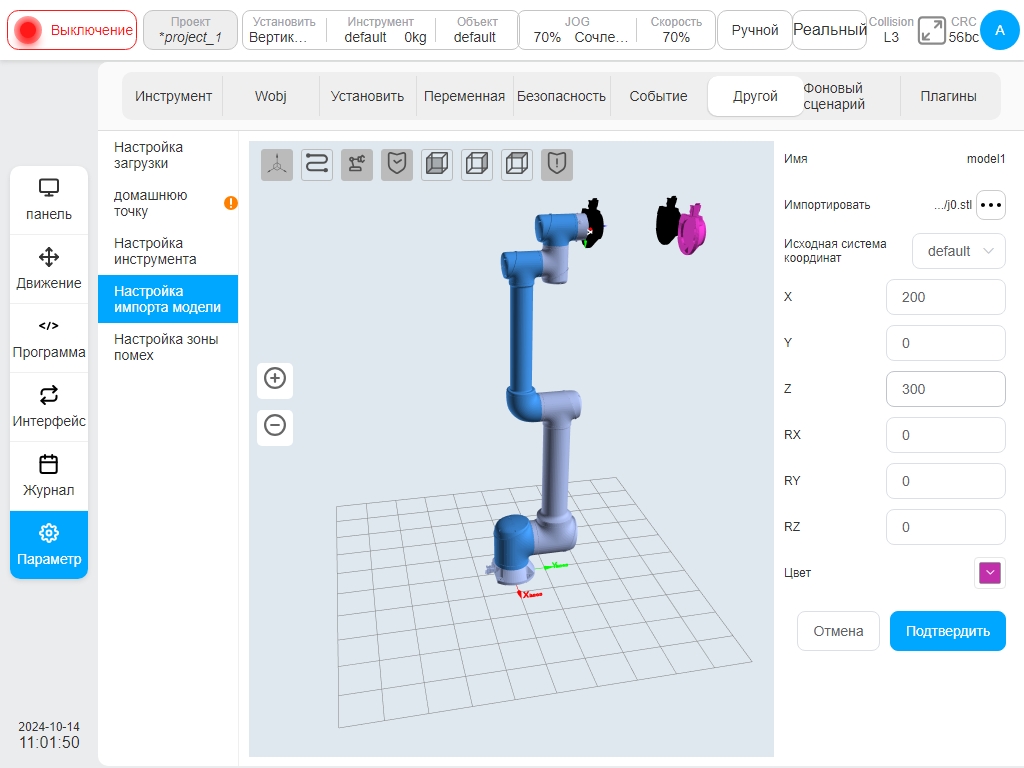Switch to Инструмент tab
1024x768 pixels.
[173, 96]
